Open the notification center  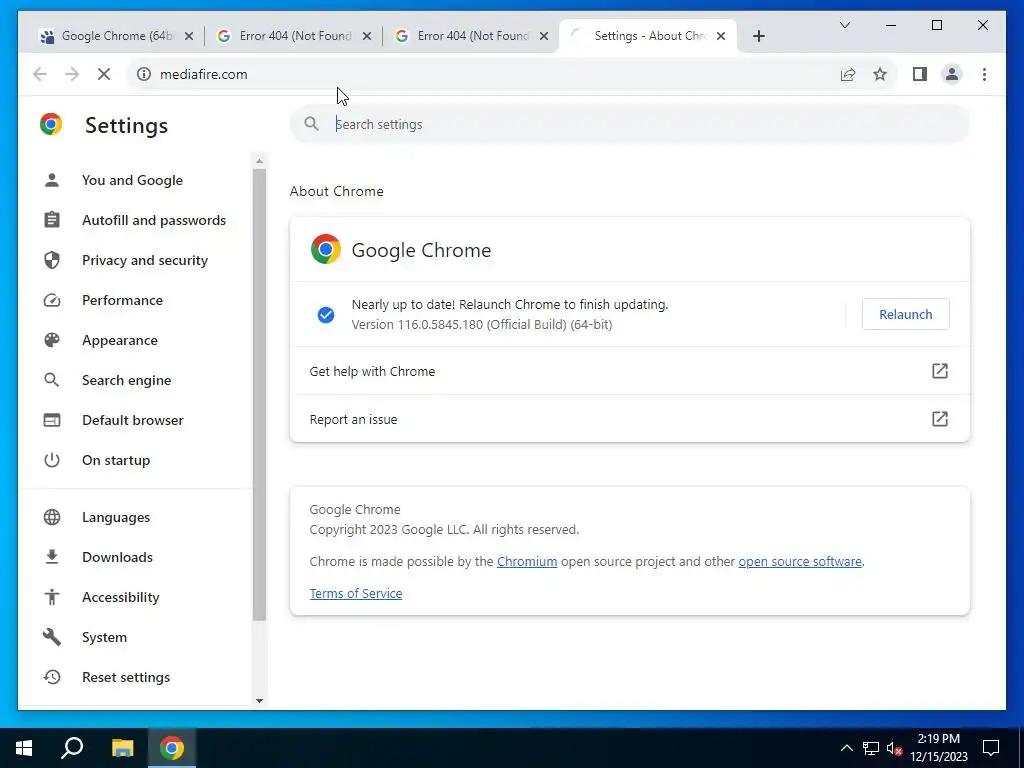coord(991,748)
